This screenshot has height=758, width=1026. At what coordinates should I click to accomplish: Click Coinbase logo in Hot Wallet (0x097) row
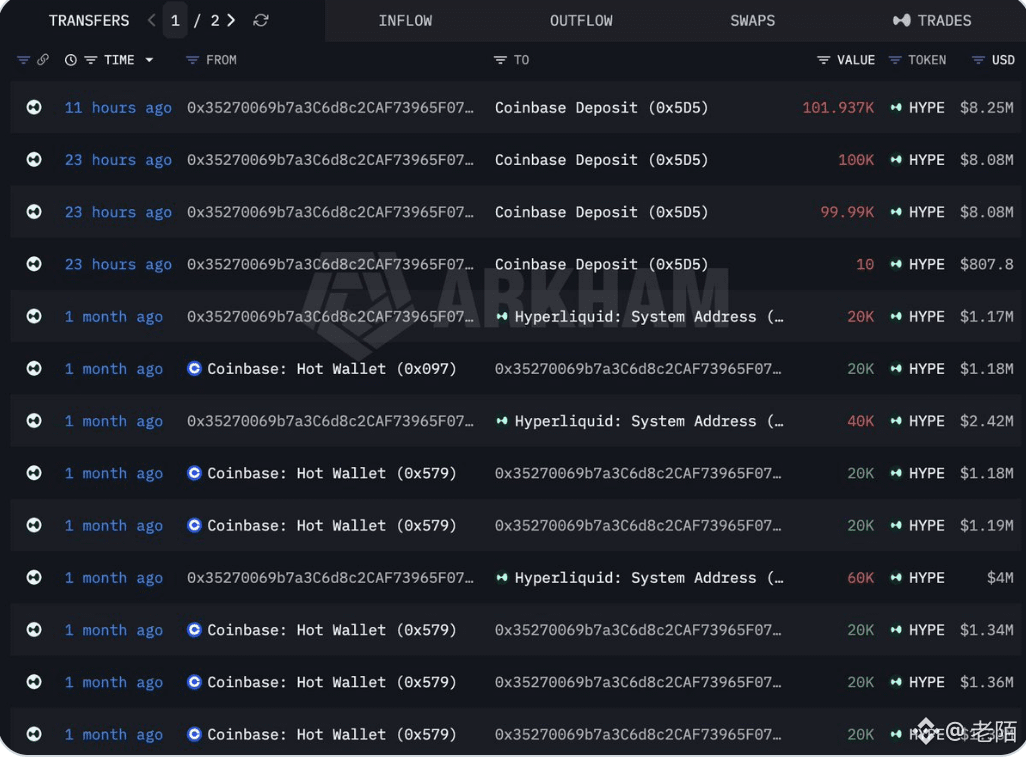pyautogui.click(x=194, y=369)
